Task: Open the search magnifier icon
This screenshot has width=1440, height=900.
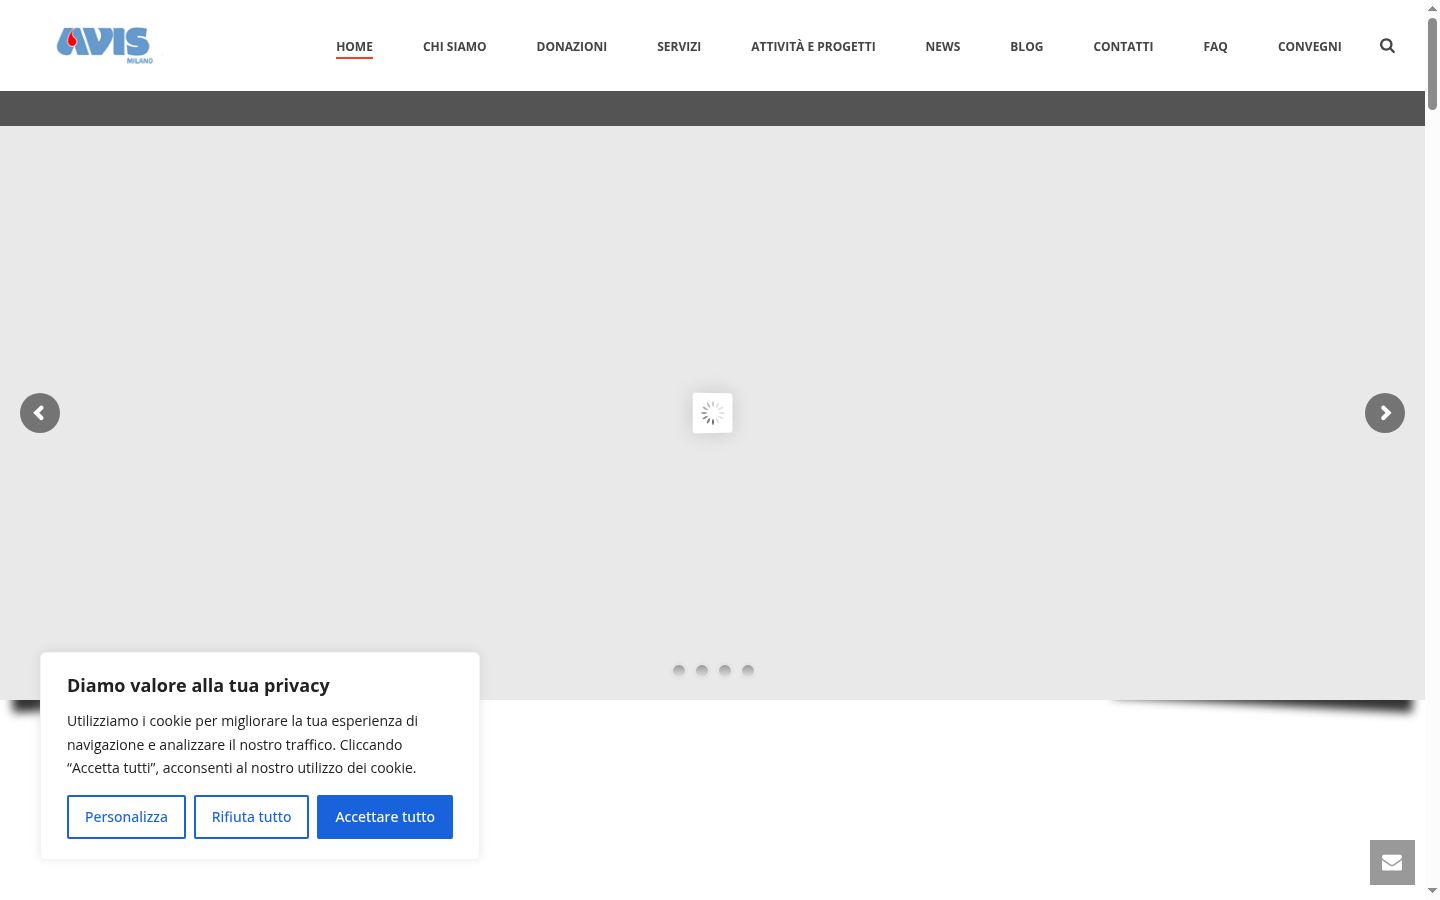Action: pyautogui.click(x=1387, y=46)
